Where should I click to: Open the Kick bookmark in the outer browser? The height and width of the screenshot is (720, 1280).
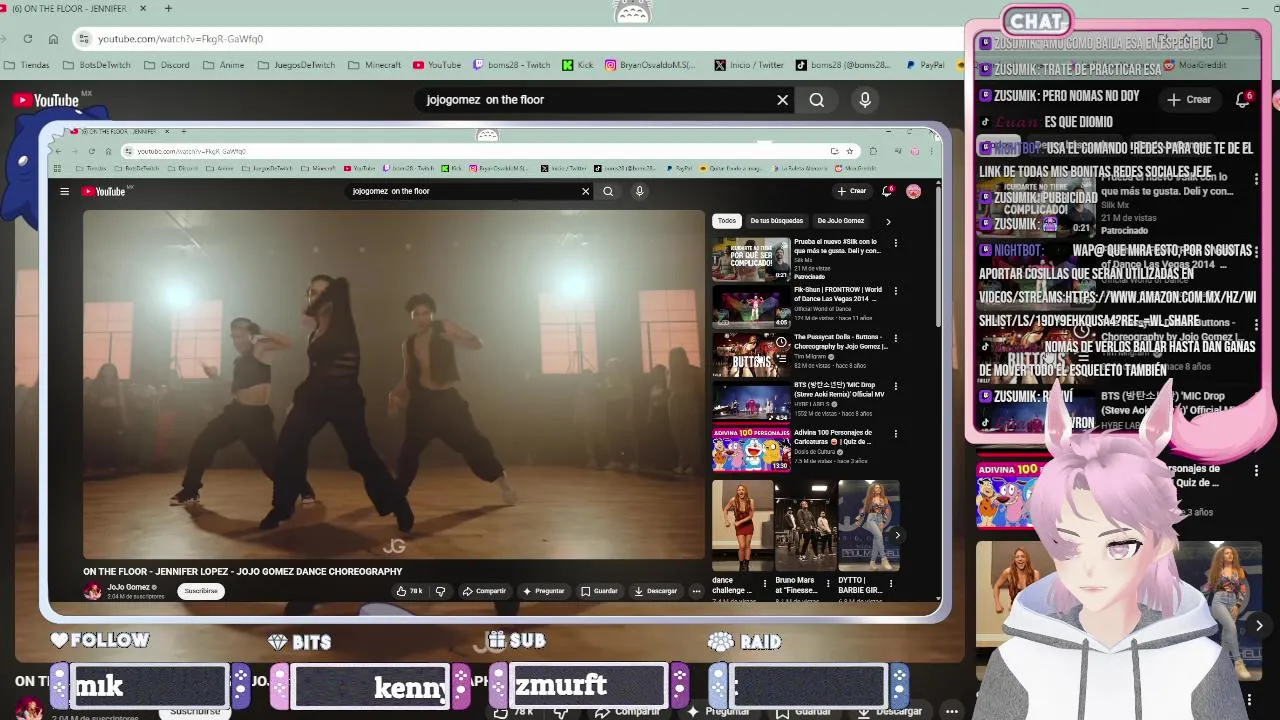578,65
